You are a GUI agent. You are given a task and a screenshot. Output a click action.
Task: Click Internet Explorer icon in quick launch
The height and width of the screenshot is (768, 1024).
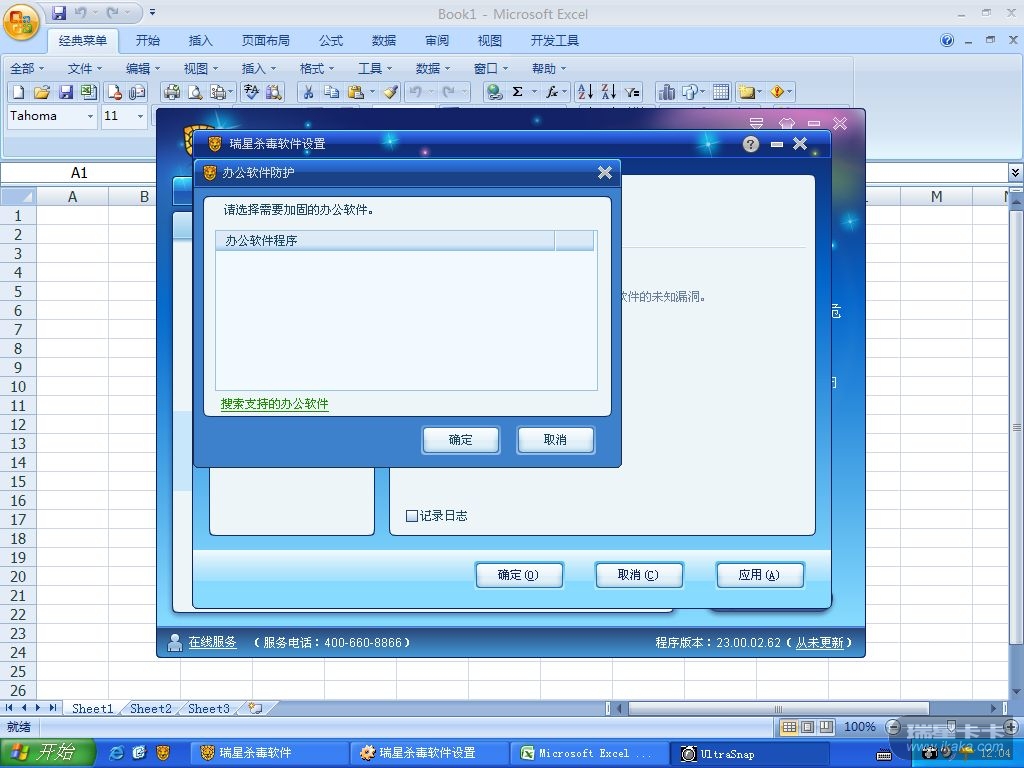pos(117,753)
